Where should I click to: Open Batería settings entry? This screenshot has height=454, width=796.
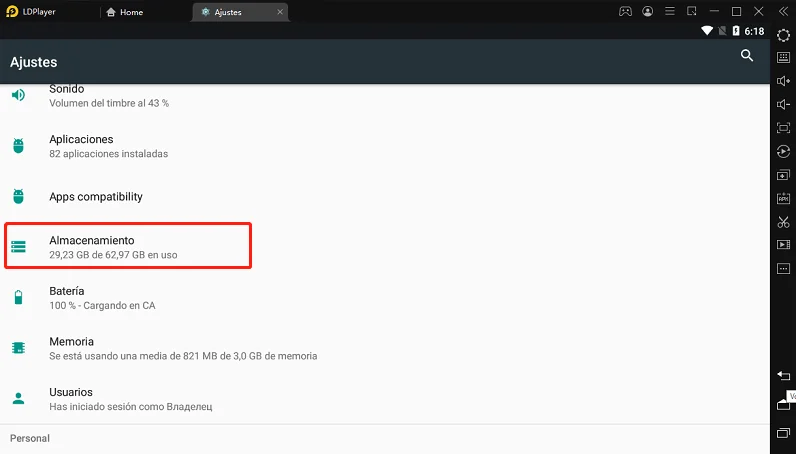click(385, 298)
